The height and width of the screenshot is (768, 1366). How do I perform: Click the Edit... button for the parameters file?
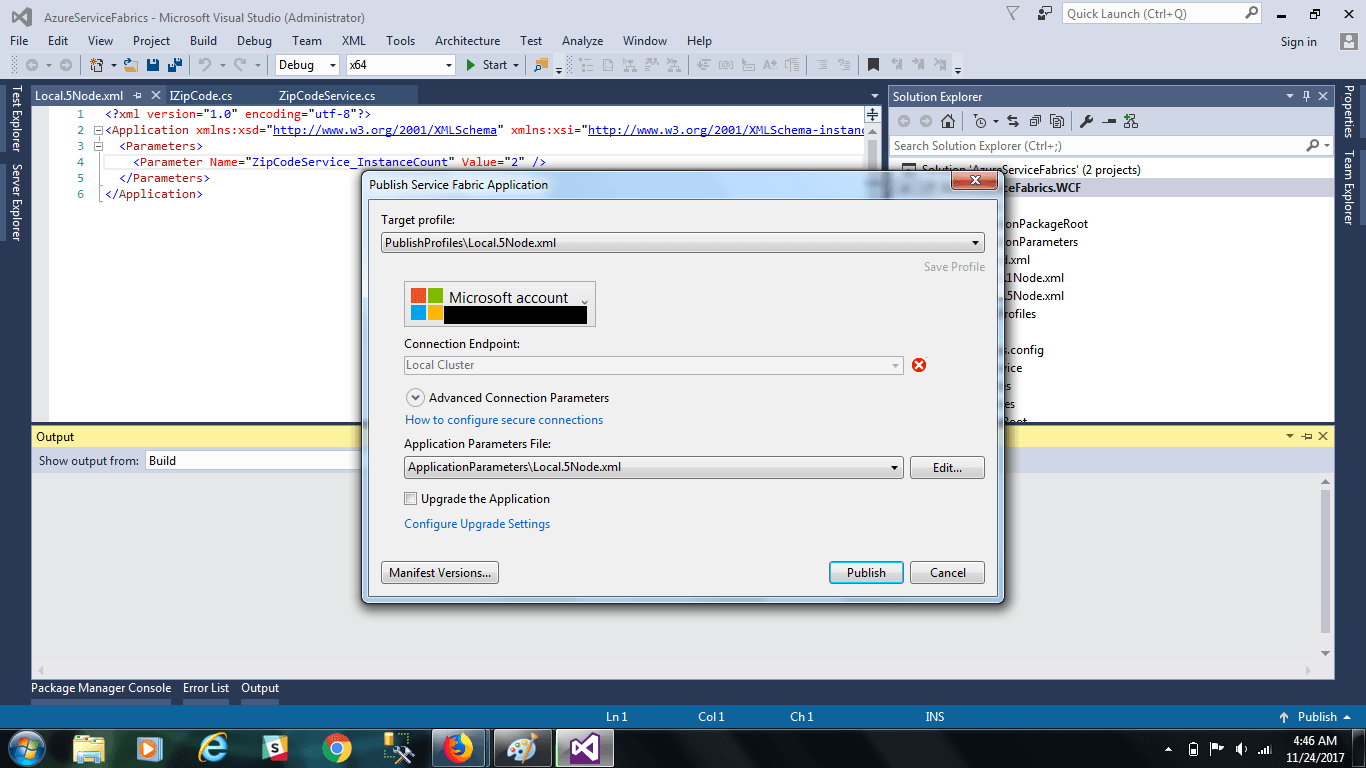point(946,467)
